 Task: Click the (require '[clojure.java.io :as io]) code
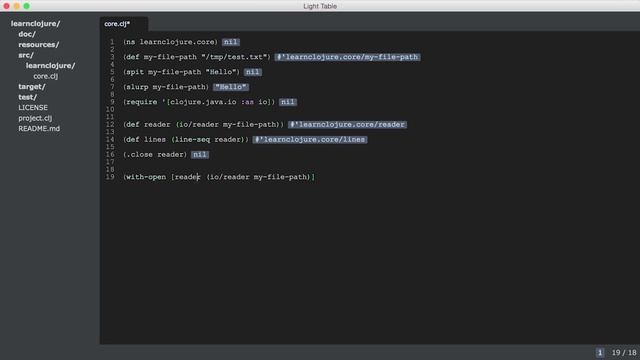[199, 102]
